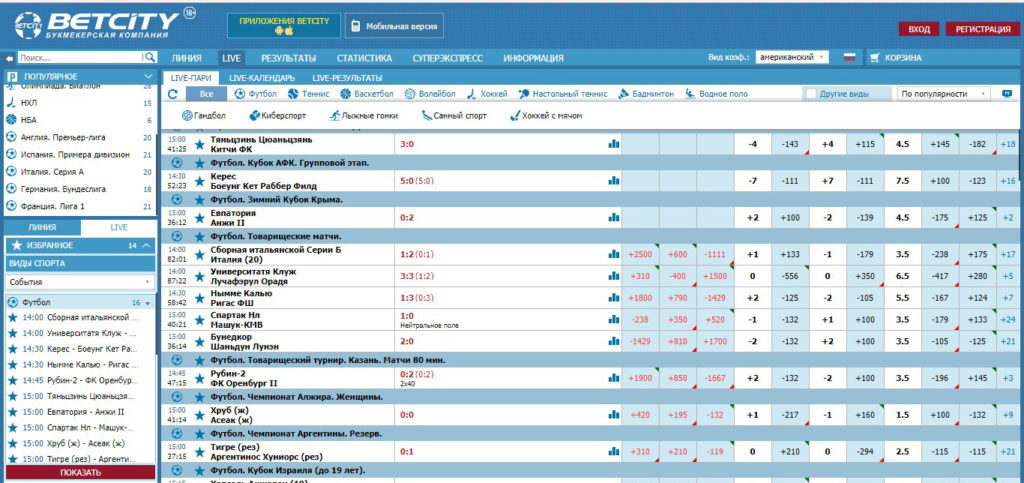
Task: Switch to the LIVE-КАЛЕНДАРЬ tab
Action: 261,78
